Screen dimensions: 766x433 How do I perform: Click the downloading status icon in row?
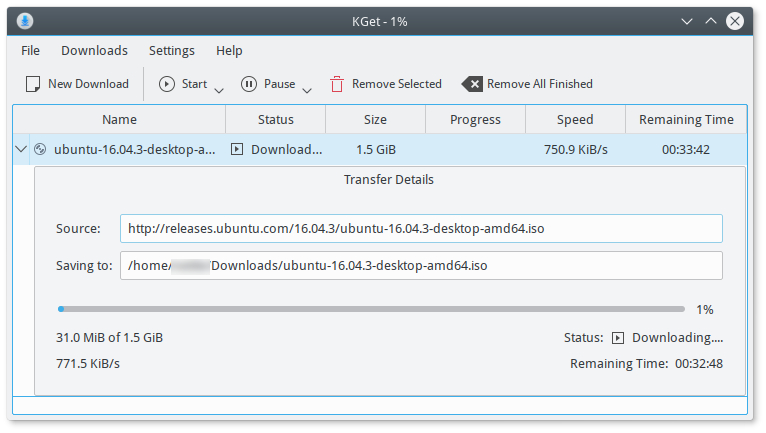pos(237,150)
